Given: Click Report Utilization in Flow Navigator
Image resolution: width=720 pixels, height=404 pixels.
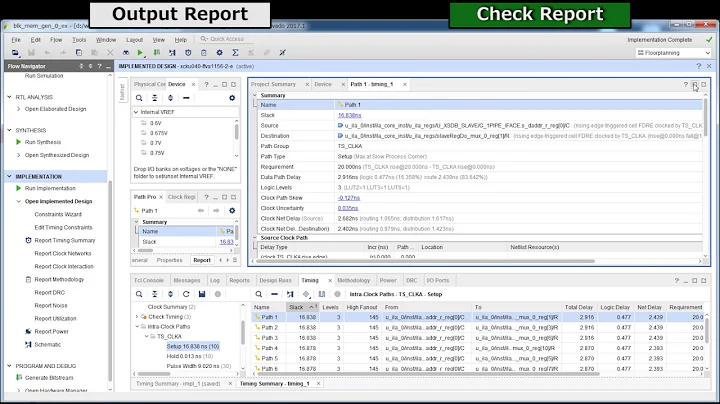Looking at the screenshot, I should 55,319.
